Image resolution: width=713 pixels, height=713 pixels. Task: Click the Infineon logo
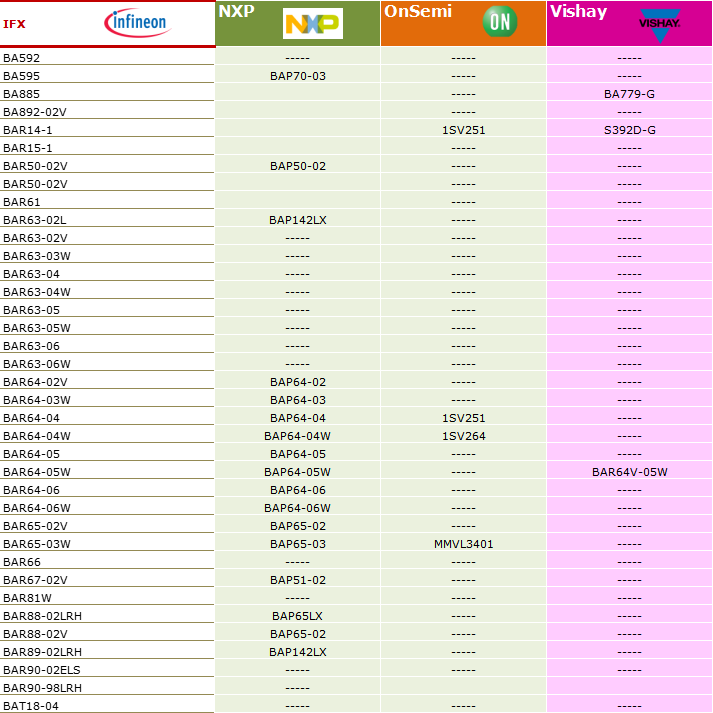pyautogui.click(x=138, y=23)
